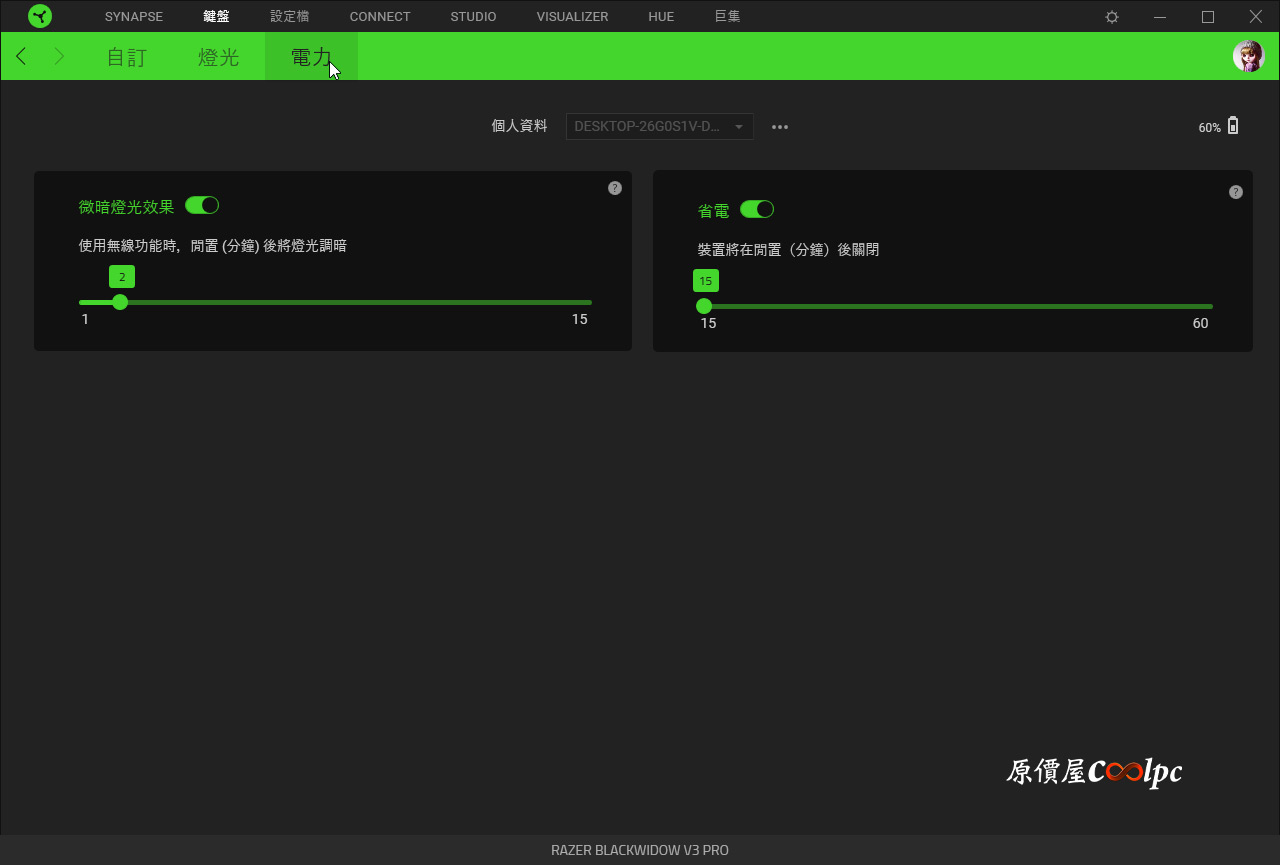The width and height of the screenshot is (1280, 865).
Task: Toggle the 微暗燈光效果 switch off
Action: coord(202,205)
